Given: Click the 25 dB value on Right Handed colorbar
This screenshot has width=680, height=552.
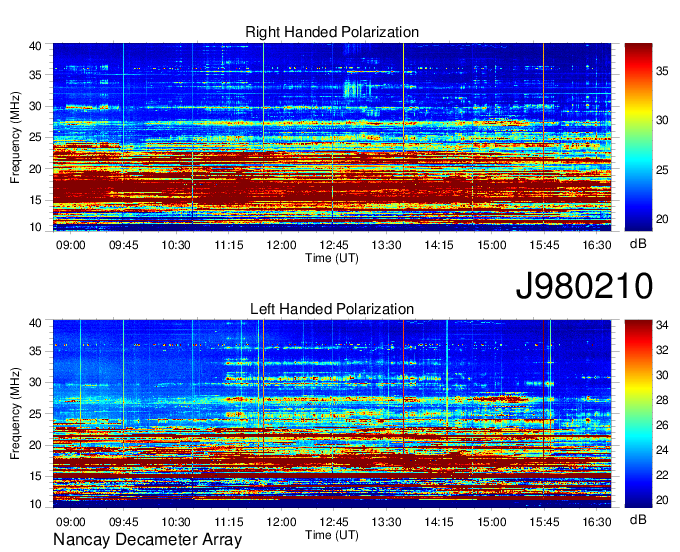Looking at the screenshot, I should 662,170.
